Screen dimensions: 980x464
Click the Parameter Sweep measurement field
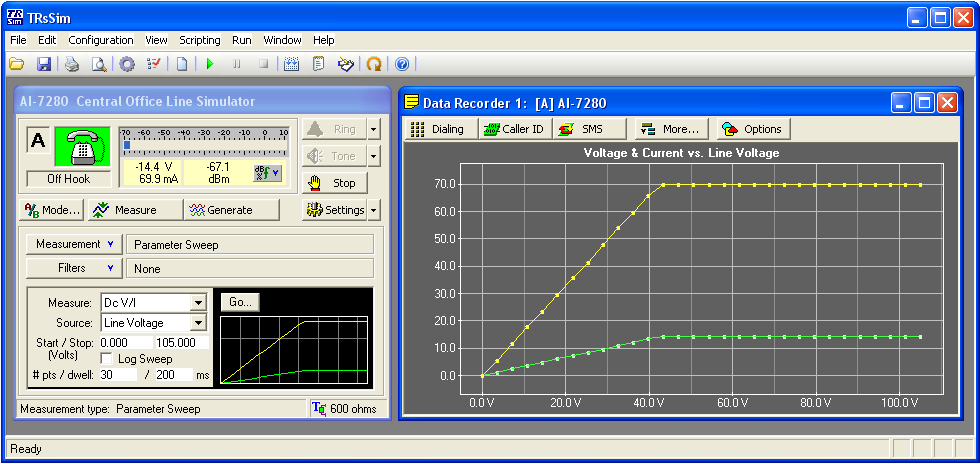[x=250, y=245]
